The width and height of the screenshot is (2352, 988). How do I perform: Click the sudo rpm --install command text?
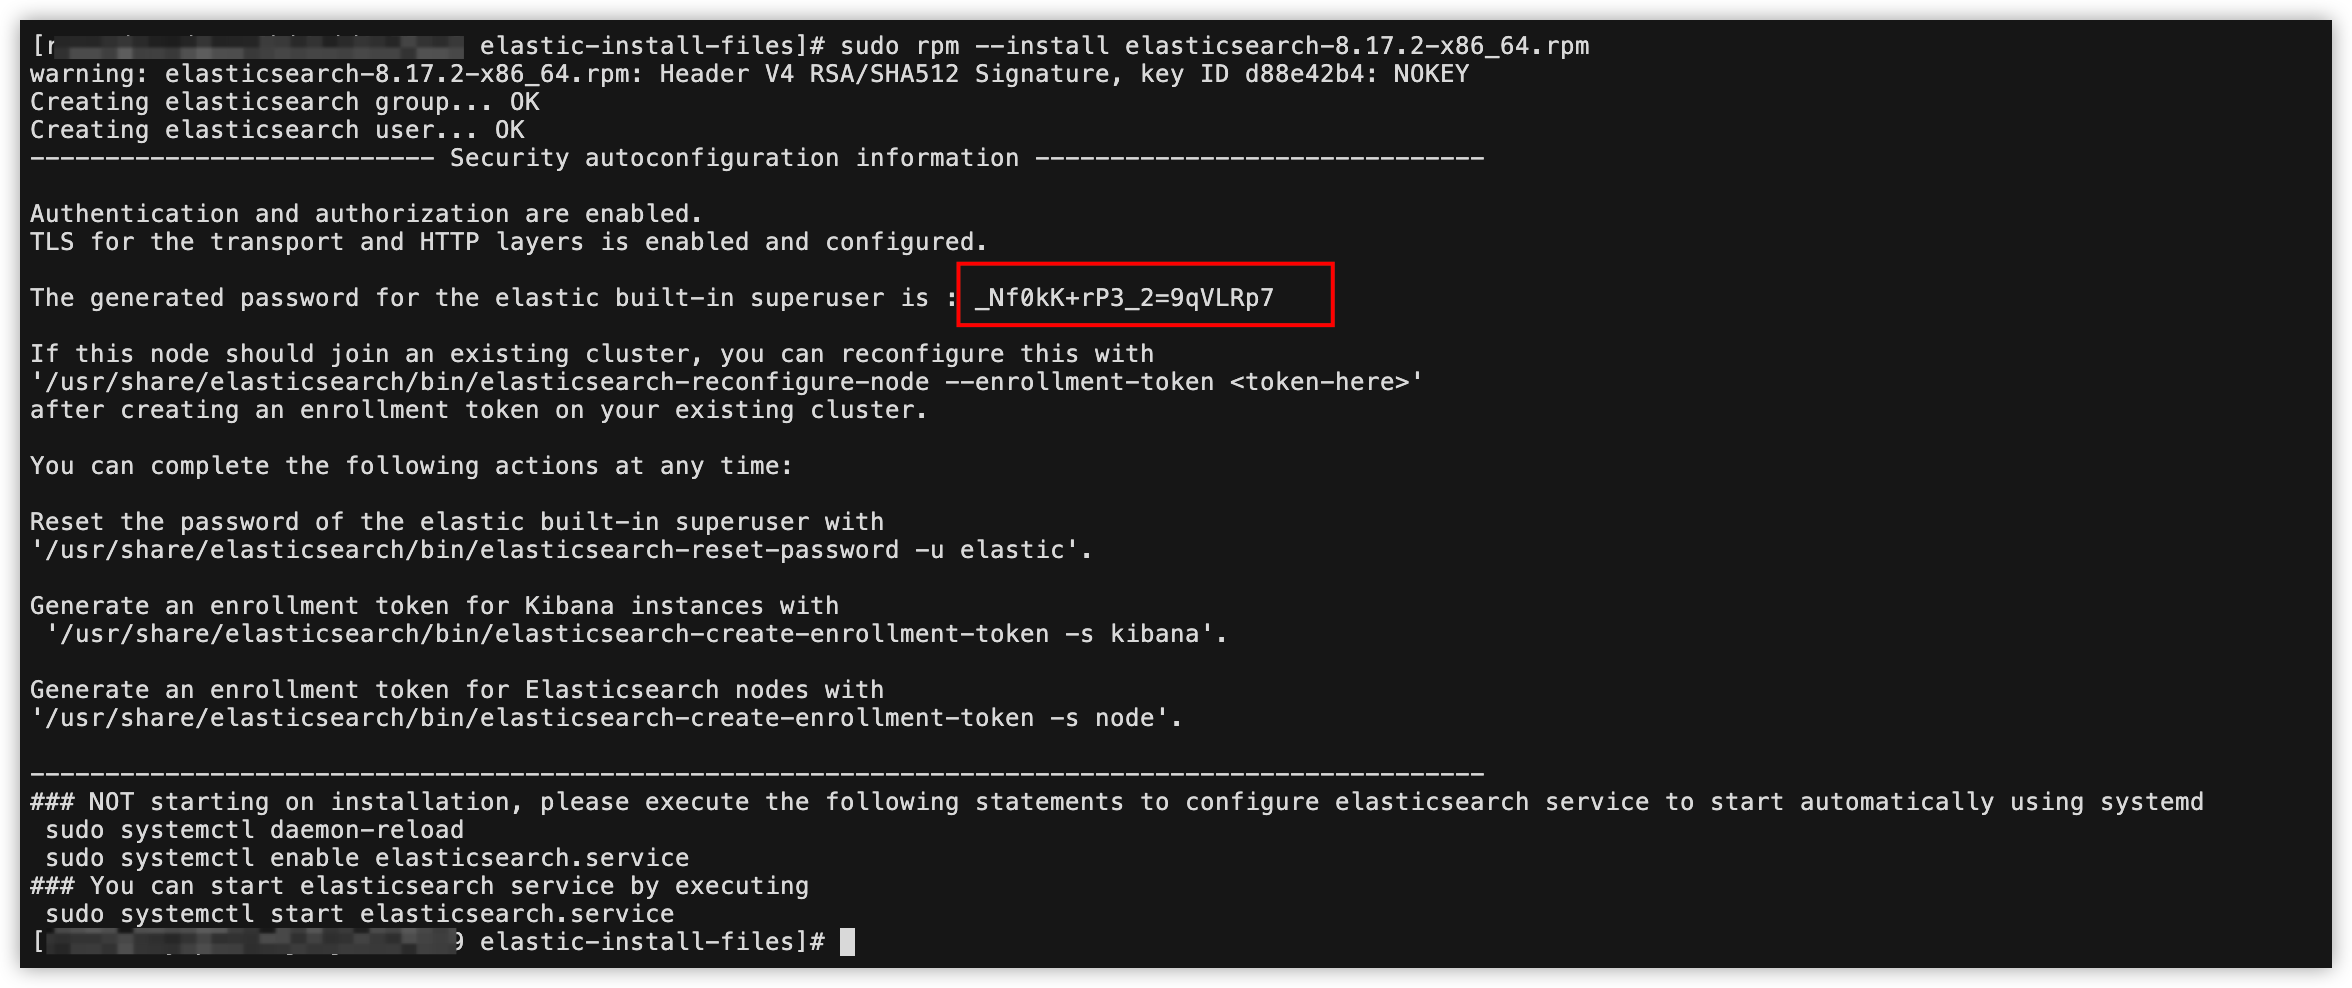pos(1214,46)
